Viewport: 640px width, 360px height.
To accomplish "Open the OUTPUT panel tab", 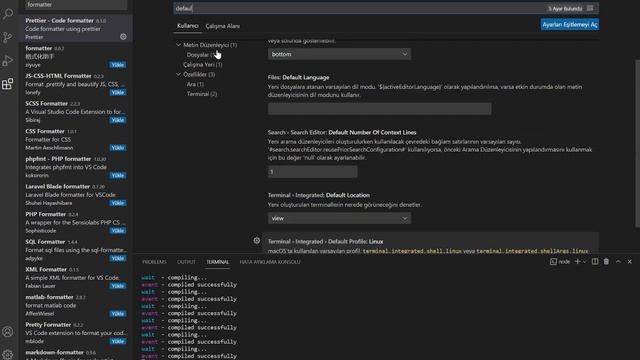I will 186,262.
